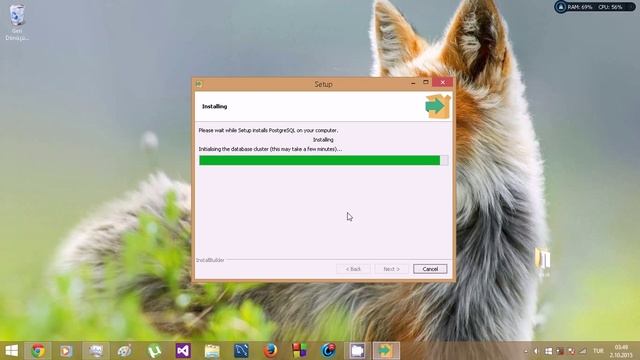Screen dimensions: 640x360
Task: Open the colorful squares taskbar icon
Action: coord(299,351)
